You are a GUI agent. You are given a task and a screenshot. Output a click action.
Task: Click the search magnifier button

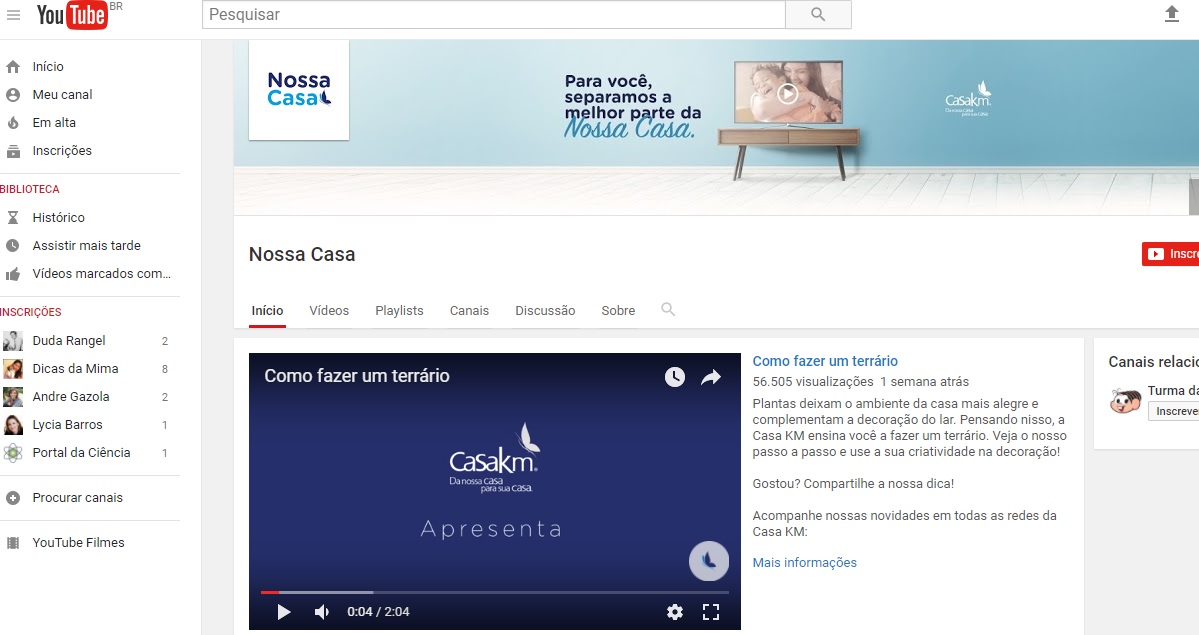[x=817, y=15]
